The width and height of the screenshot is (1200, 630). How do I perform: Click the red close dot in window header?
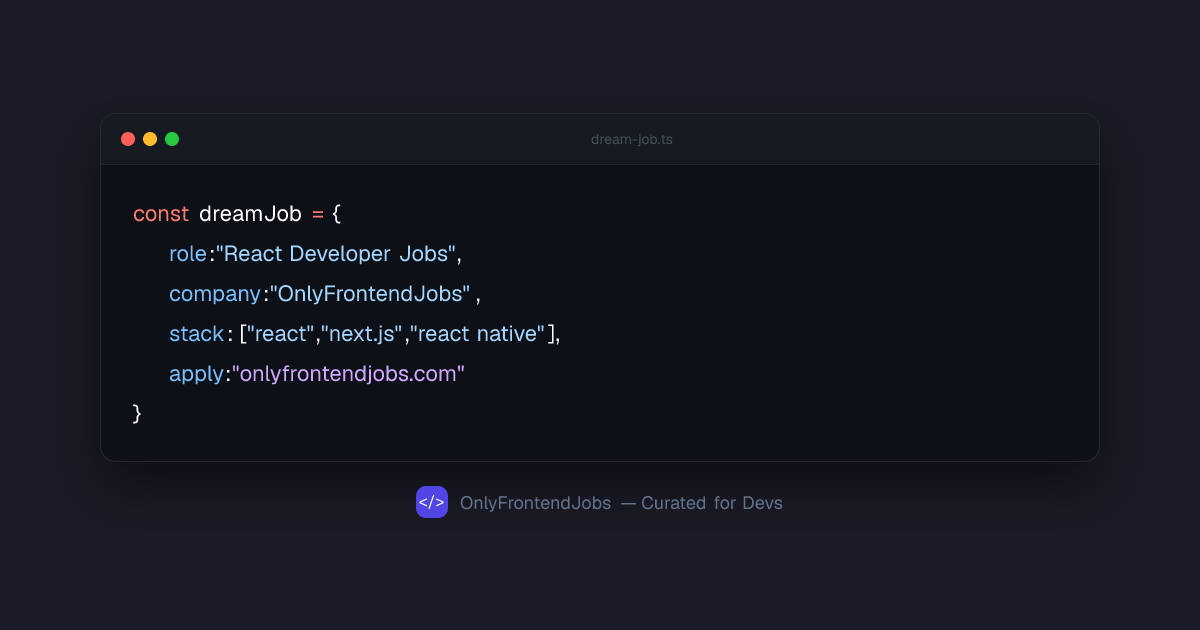[128, 139]
